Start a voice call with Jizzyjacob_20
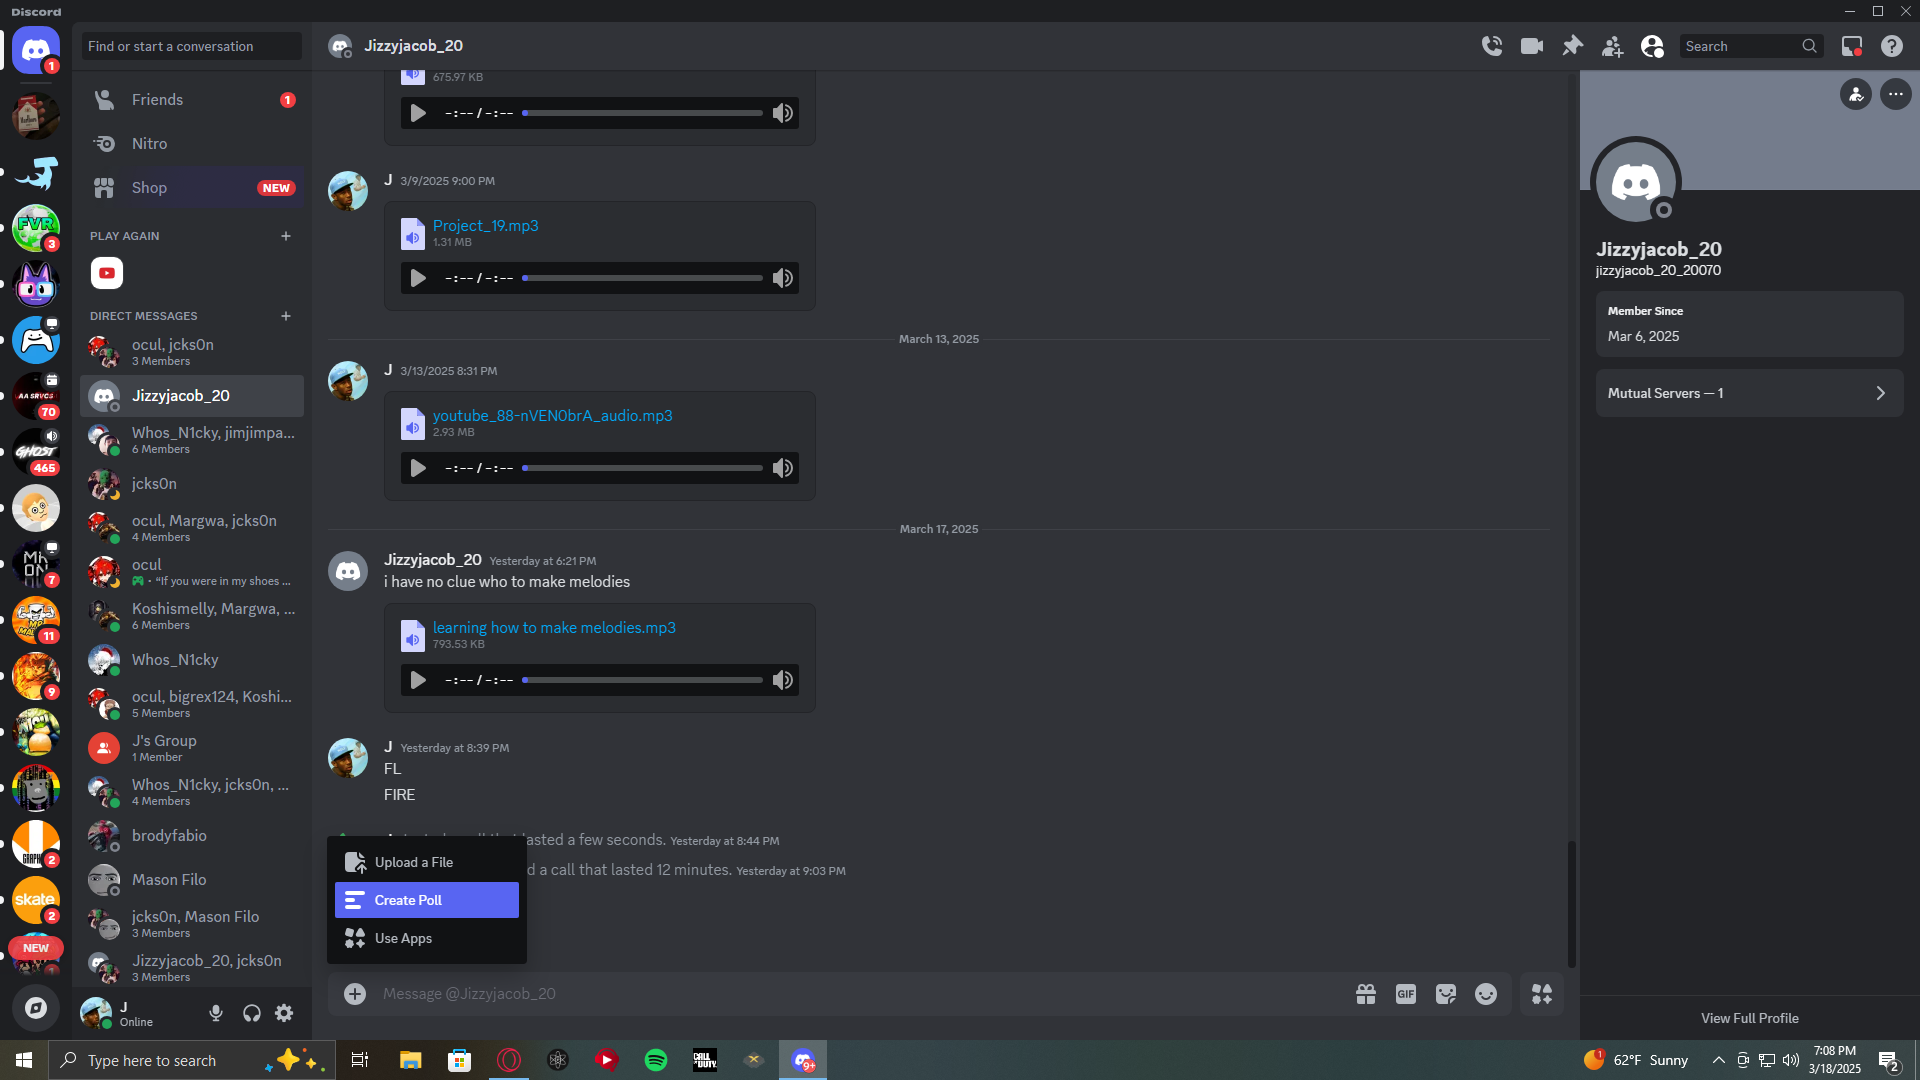1920x1080 pixels. tap(1492, 46)
